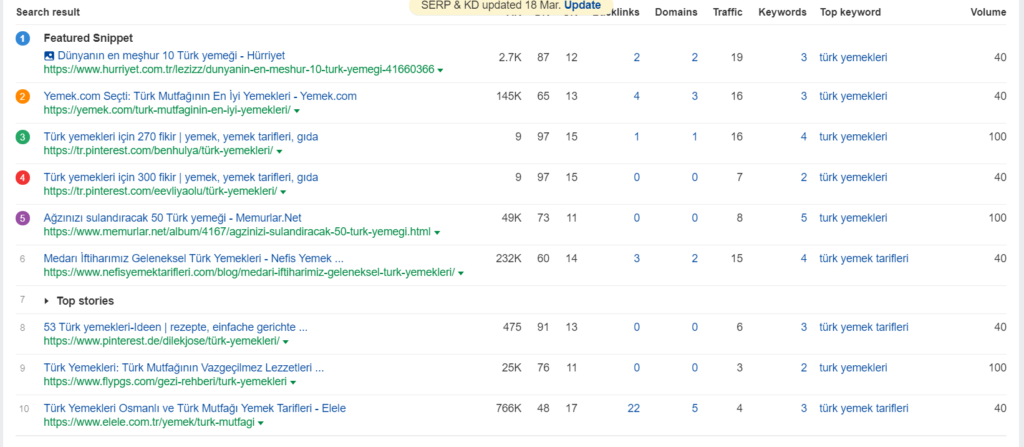This screenshot has width=1024, height=447.
Task: Click the nefisyemektarifleri.com green URL
Action: click(x=249, y=272)
